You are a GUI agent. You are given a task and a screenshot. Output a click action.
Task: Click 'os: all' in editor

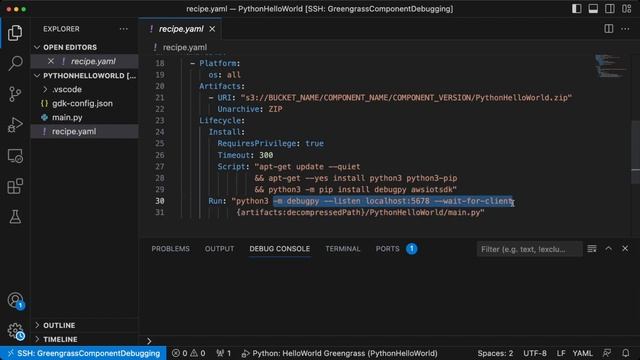(x=224, y=75)
